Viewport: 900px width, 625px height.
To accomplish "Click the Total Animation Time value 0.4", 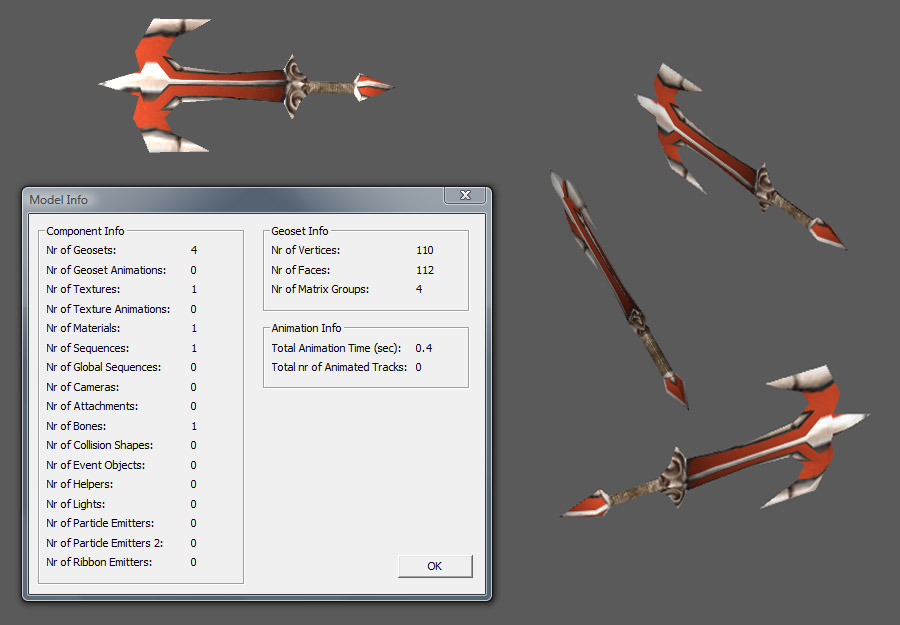I will tap(424, 348).
